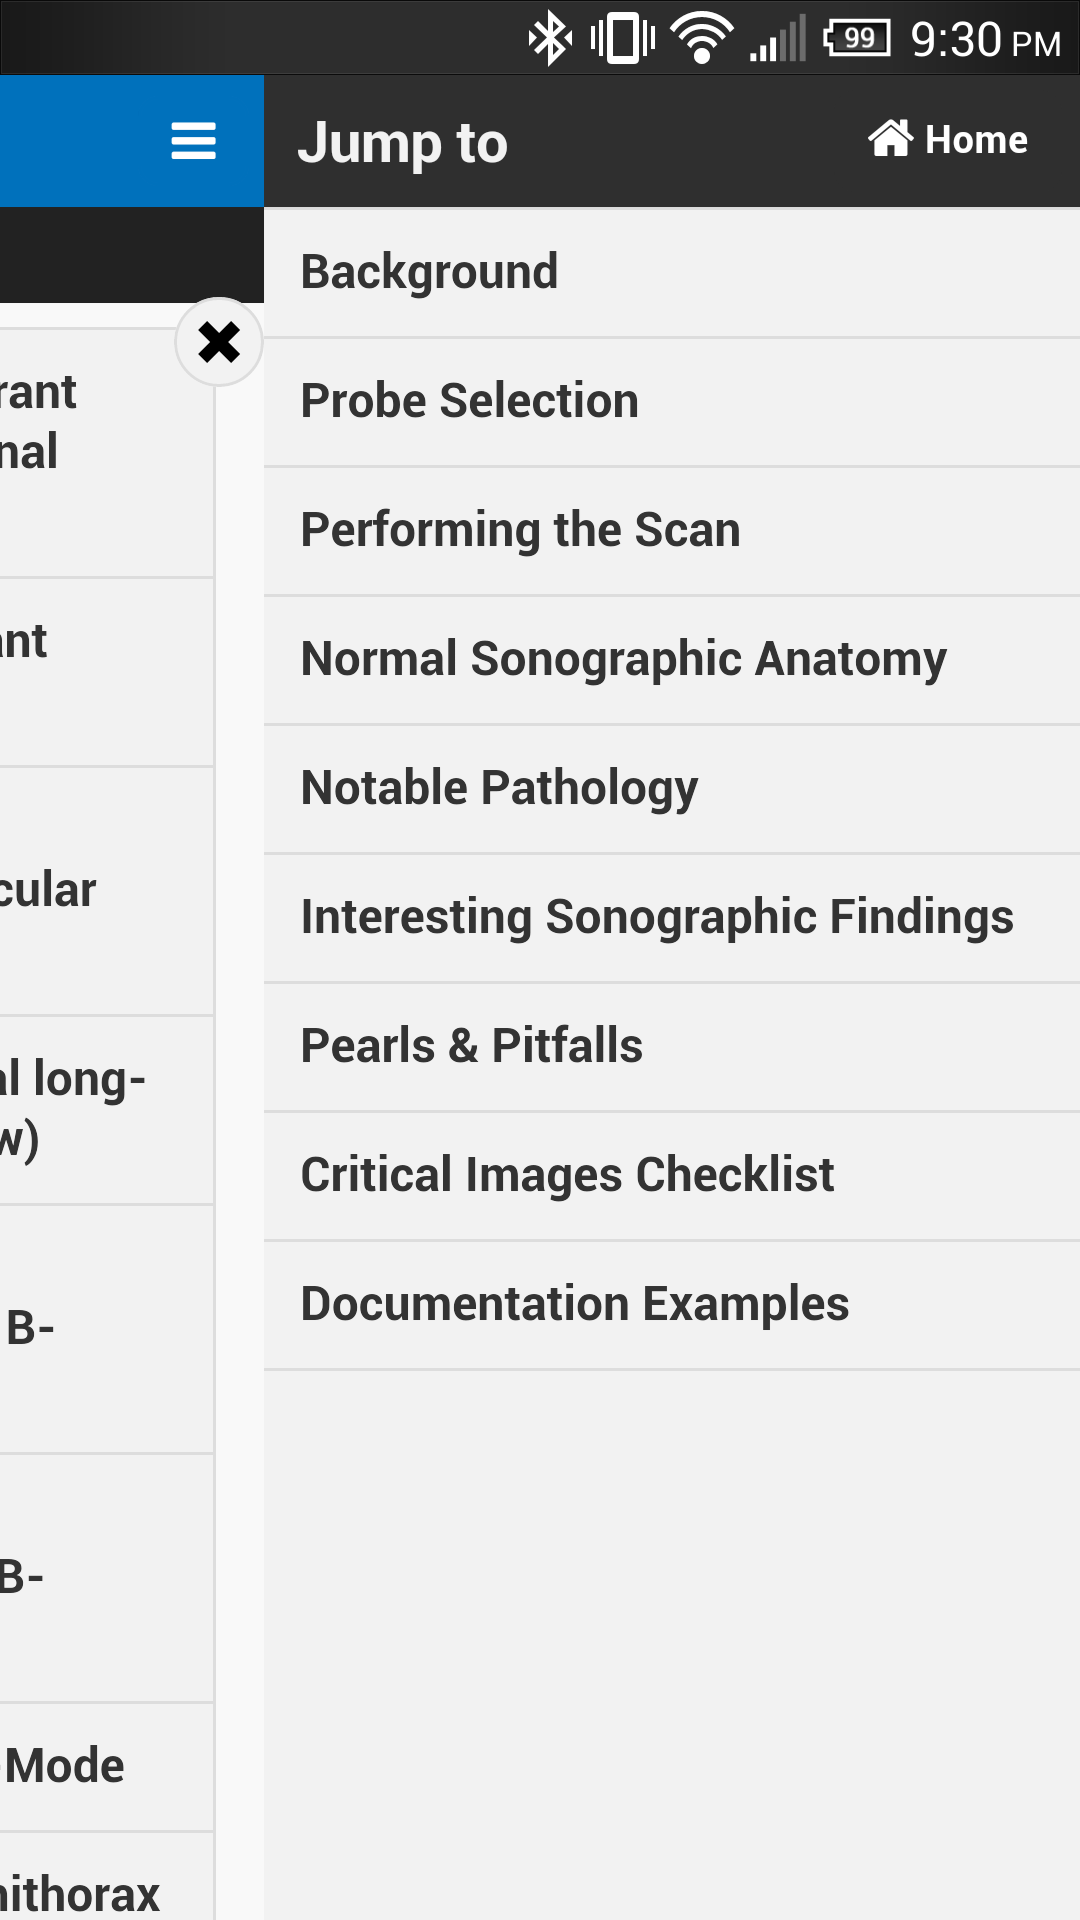Tap the cellular signal strength icon
The width and height of the screenshot is (1080, 1920).
tap(778, 39)
